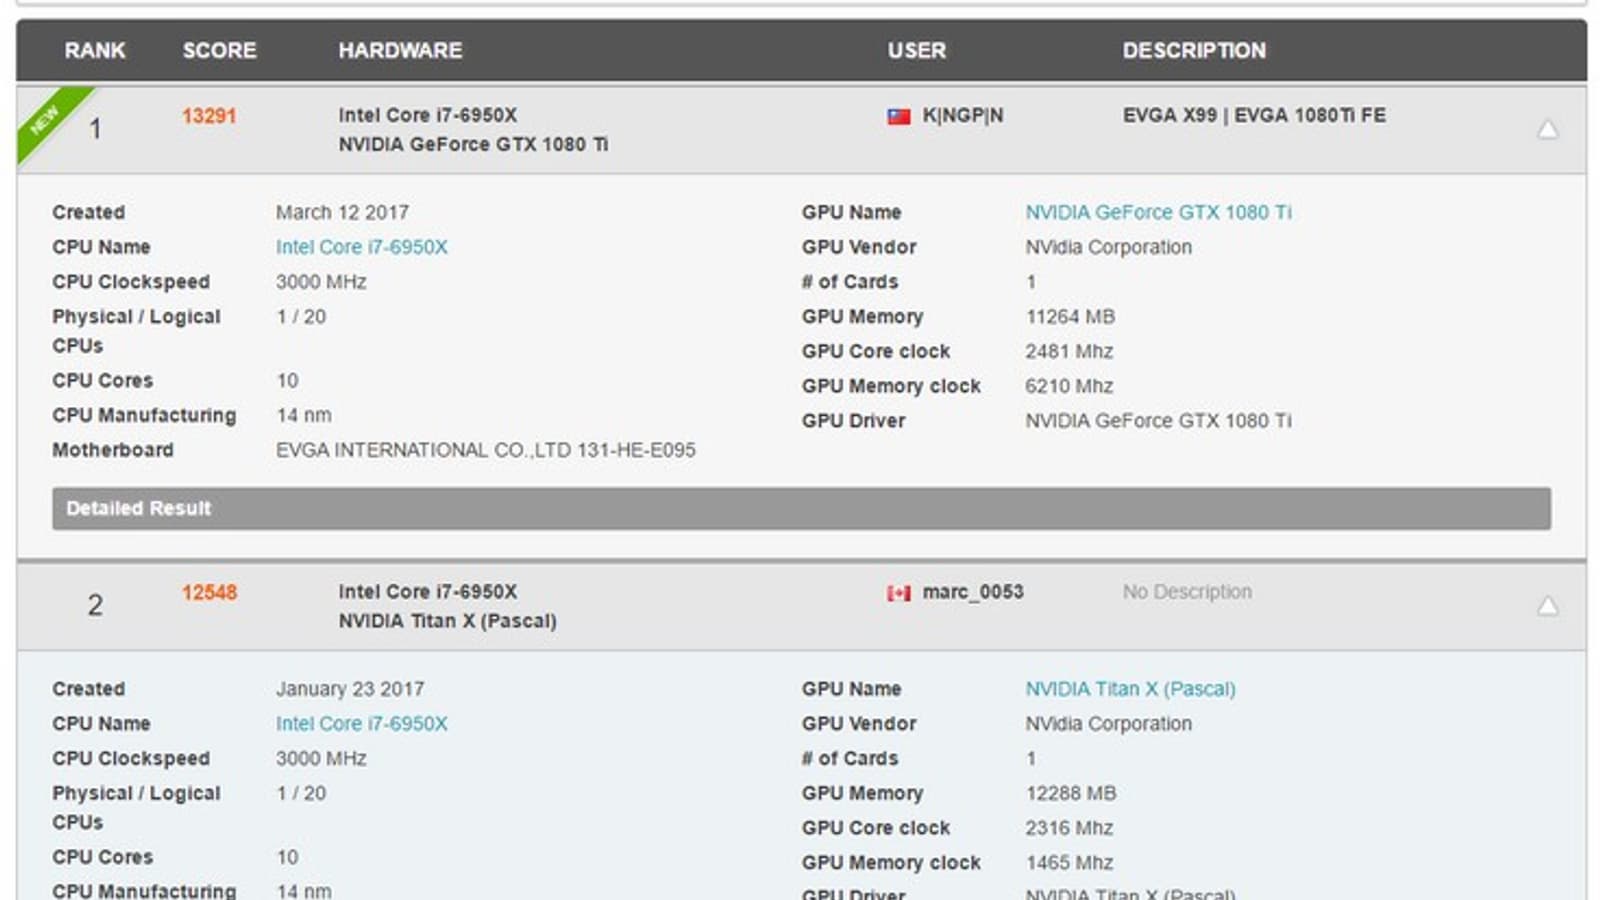
Task: Open score 13291 result
Action: (209, 116)
